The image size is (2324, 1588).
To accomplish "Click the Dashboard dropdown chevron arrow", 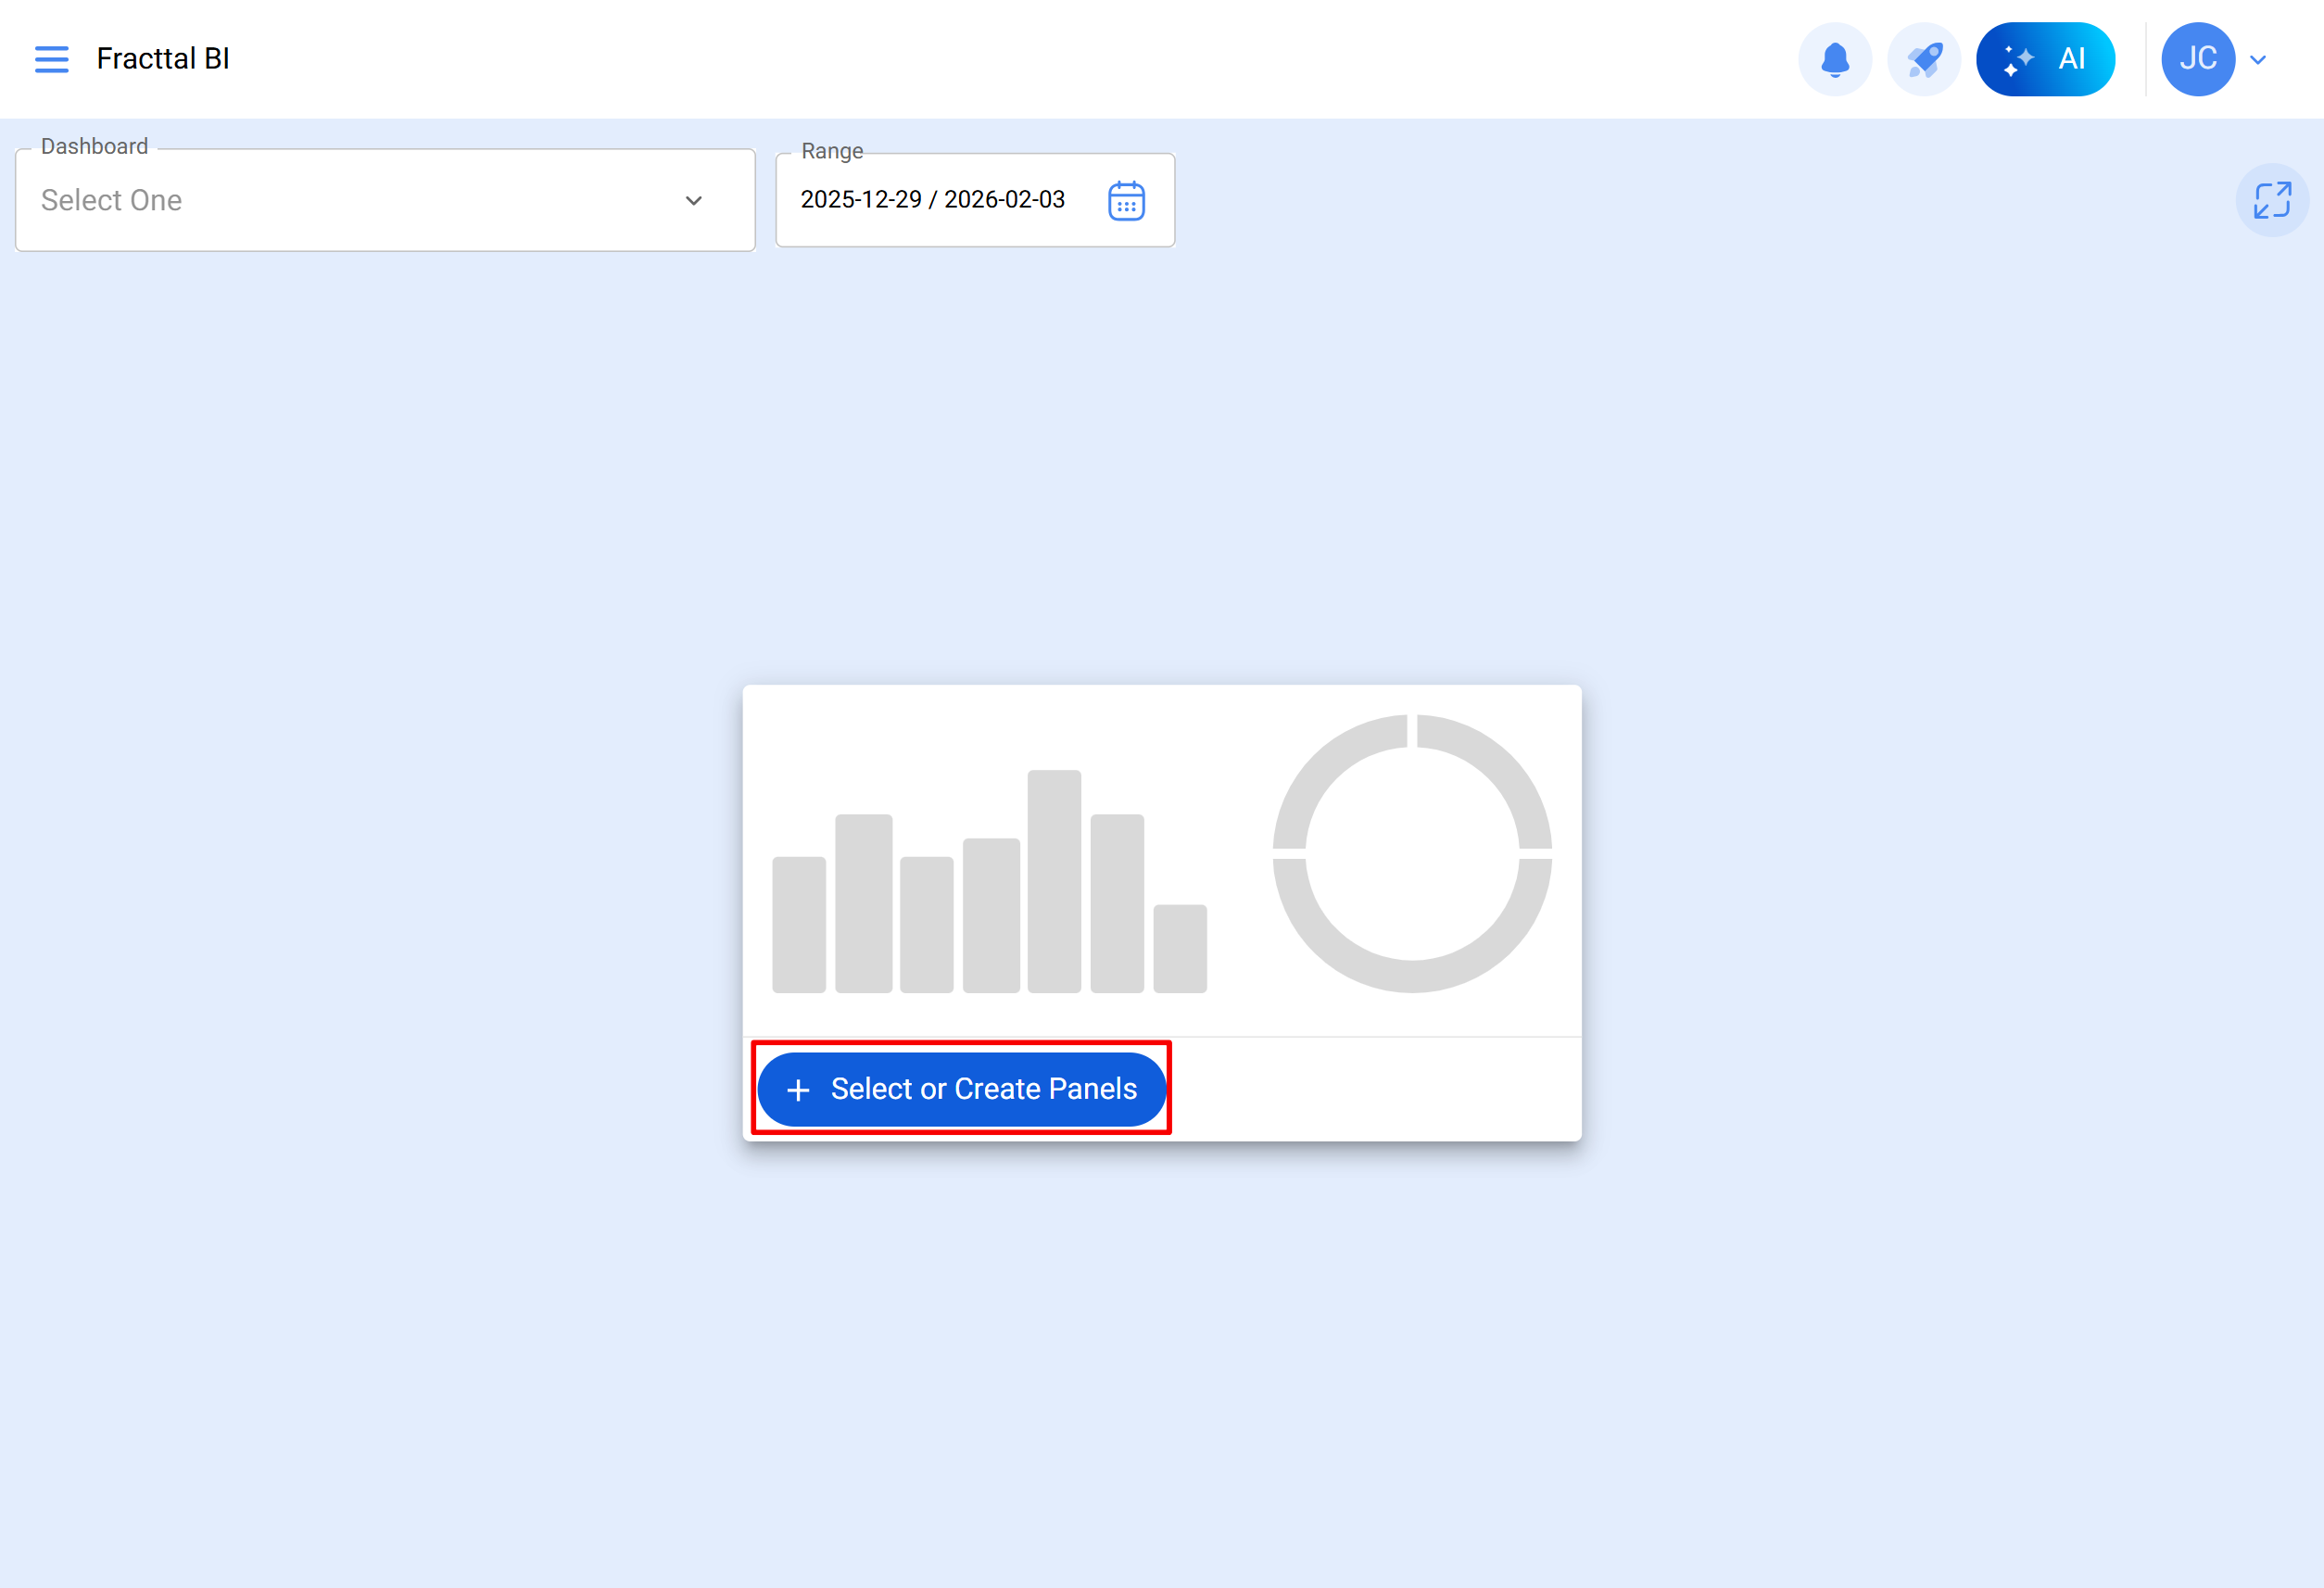I will (x=693, y=201).
